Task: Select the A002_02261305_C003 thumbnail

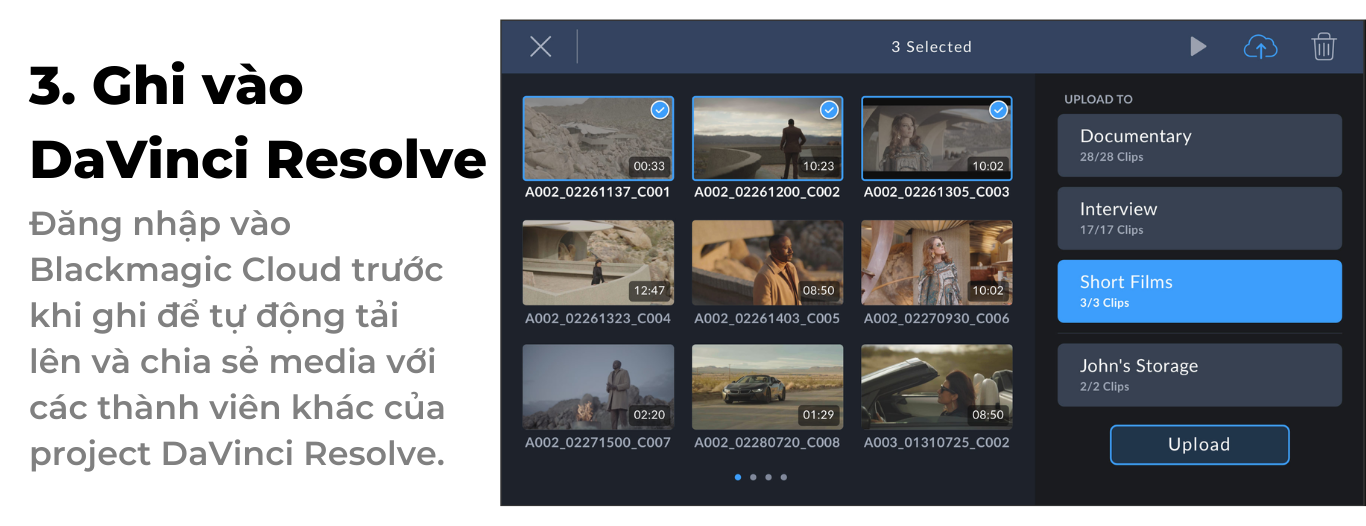Action: [x=937, y=138]
